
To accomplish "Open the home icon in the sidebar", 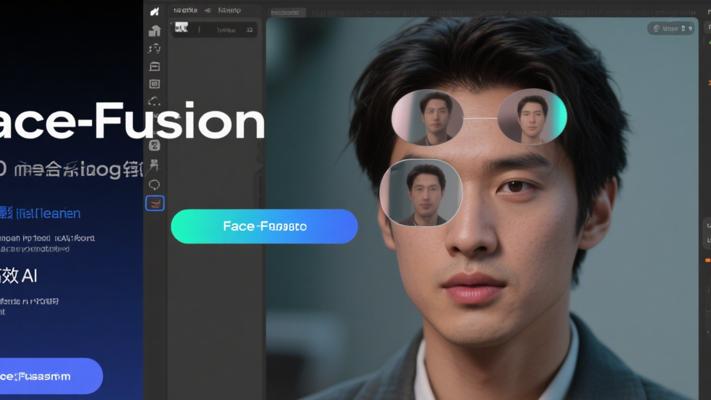I will [x=155, y=30].
